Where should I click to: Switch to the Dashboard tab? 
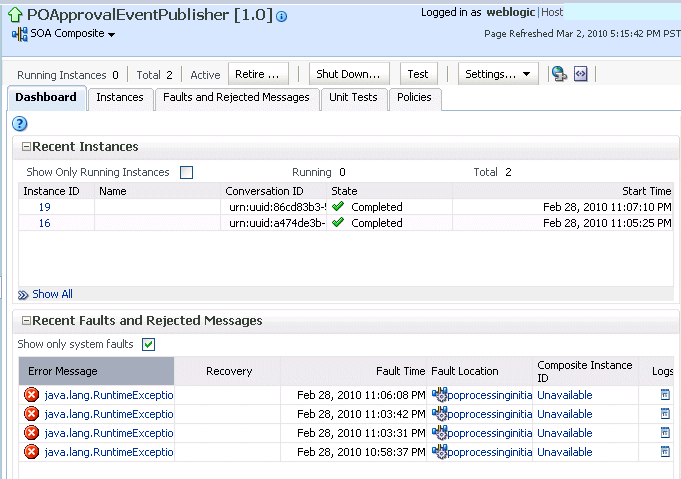point(46,97)
